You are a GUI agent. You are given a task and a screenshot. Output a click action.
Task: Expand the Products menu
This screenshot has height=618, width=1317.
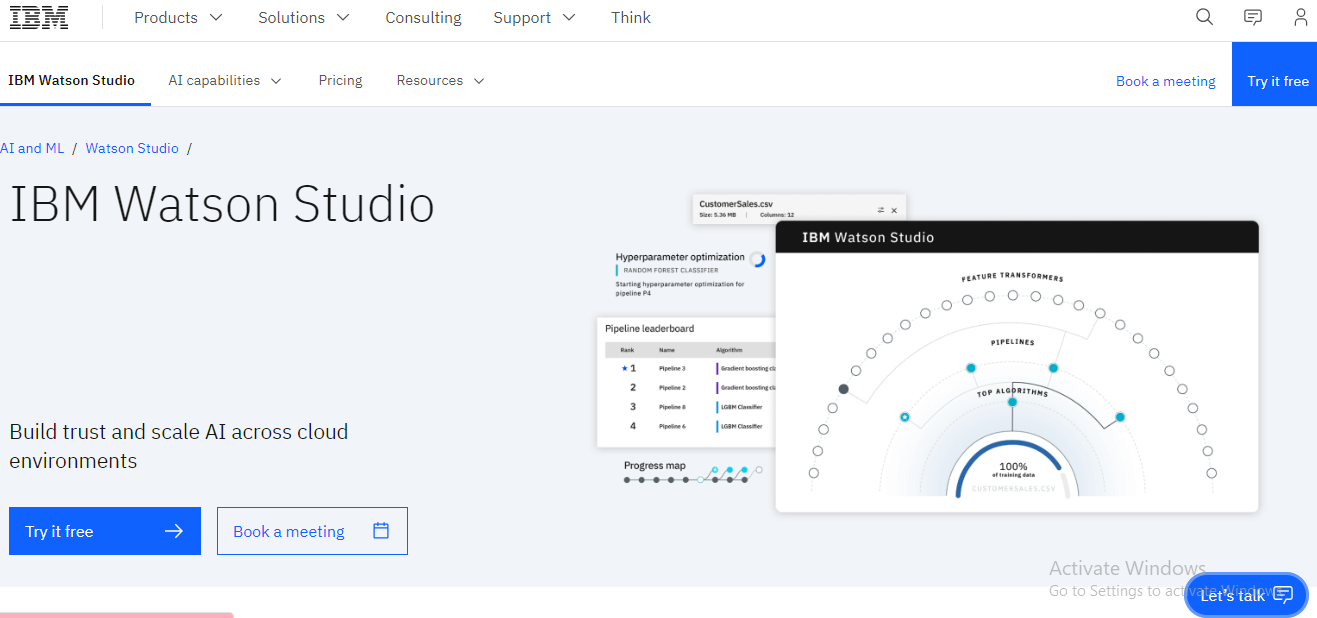click(178, 18)
